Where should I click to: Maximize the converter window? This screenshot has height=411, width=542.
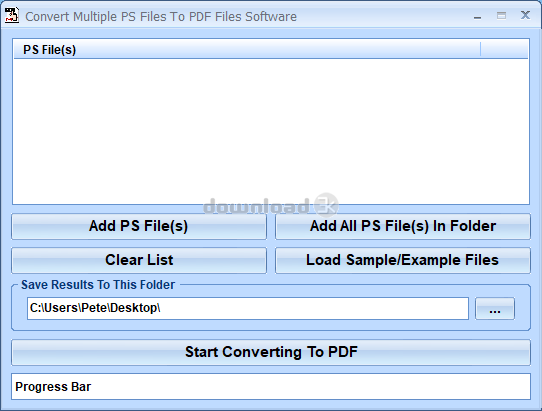click(501, 16)
